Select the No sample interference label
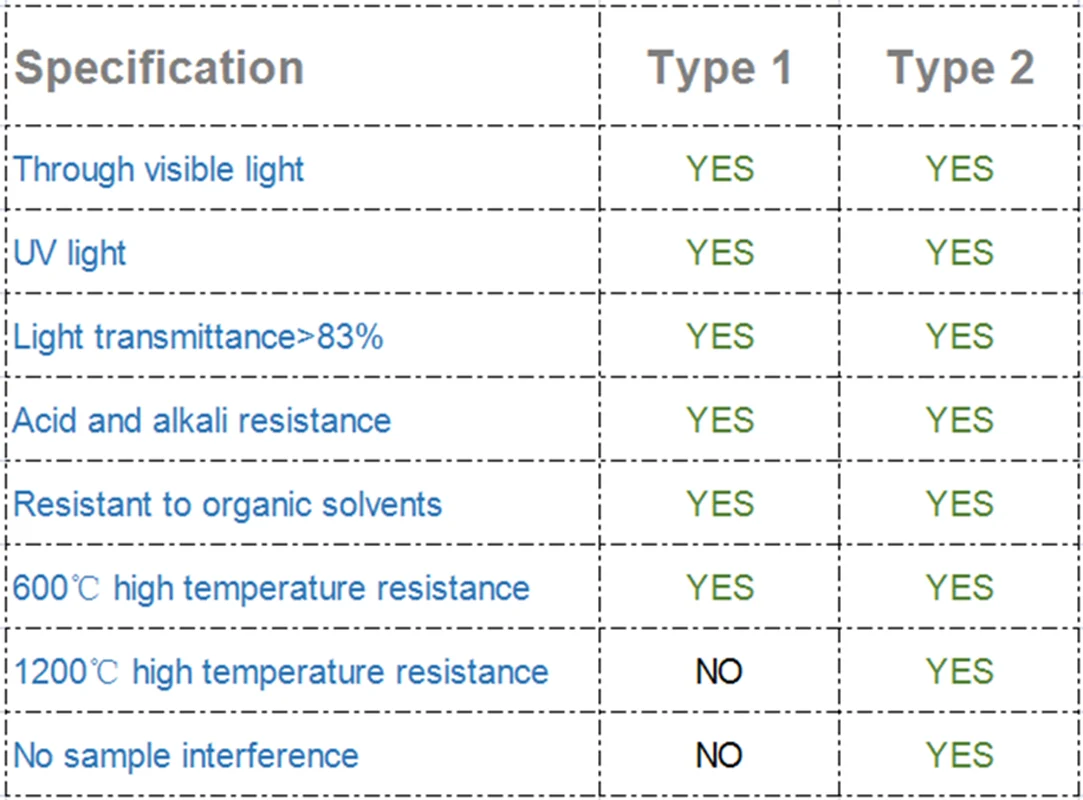The image size is (1083, 800). point(186,755)
